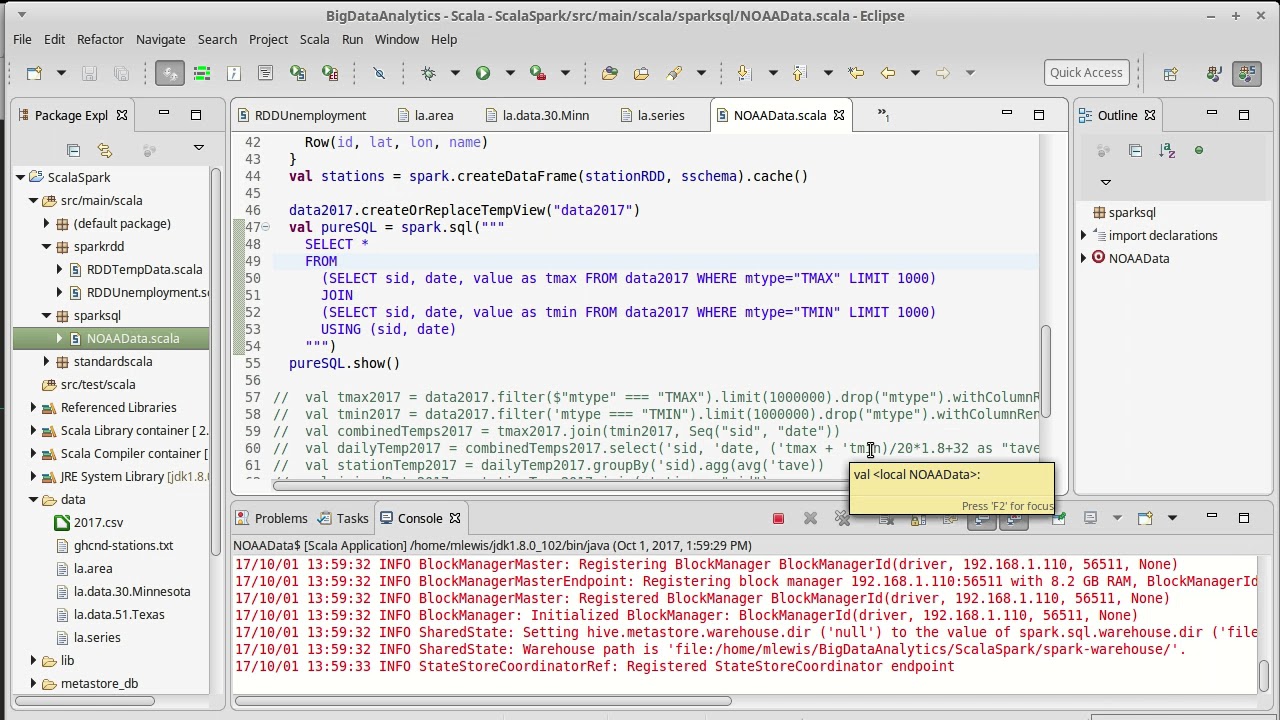Click the New file toolbar icon
This screenshot has width=1280, height=720.
pos(34,73)
